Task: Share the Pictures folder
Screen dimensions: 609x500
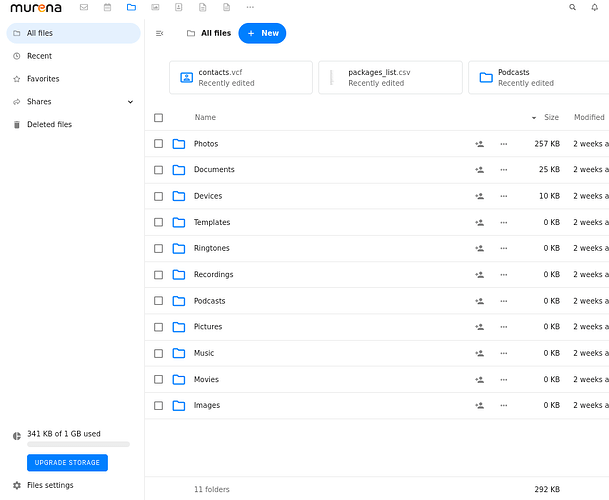Action: [480, 327]
